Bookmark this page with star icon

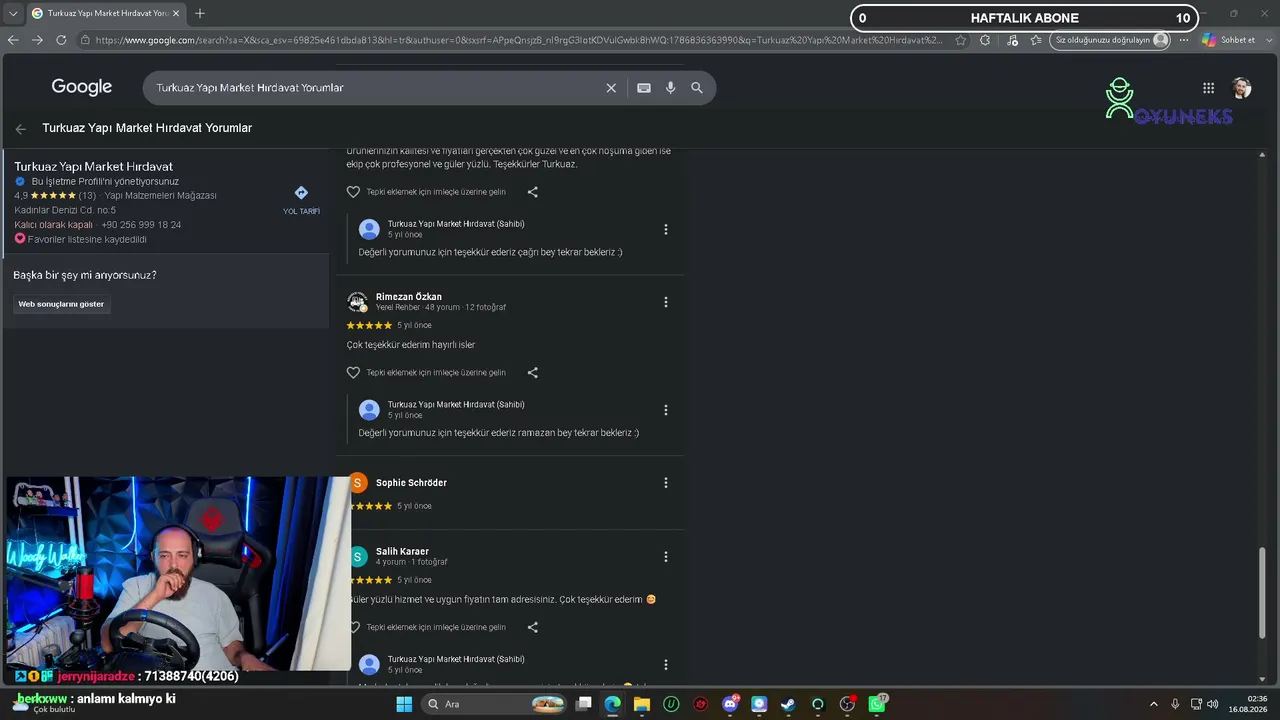tap(961, 40)
